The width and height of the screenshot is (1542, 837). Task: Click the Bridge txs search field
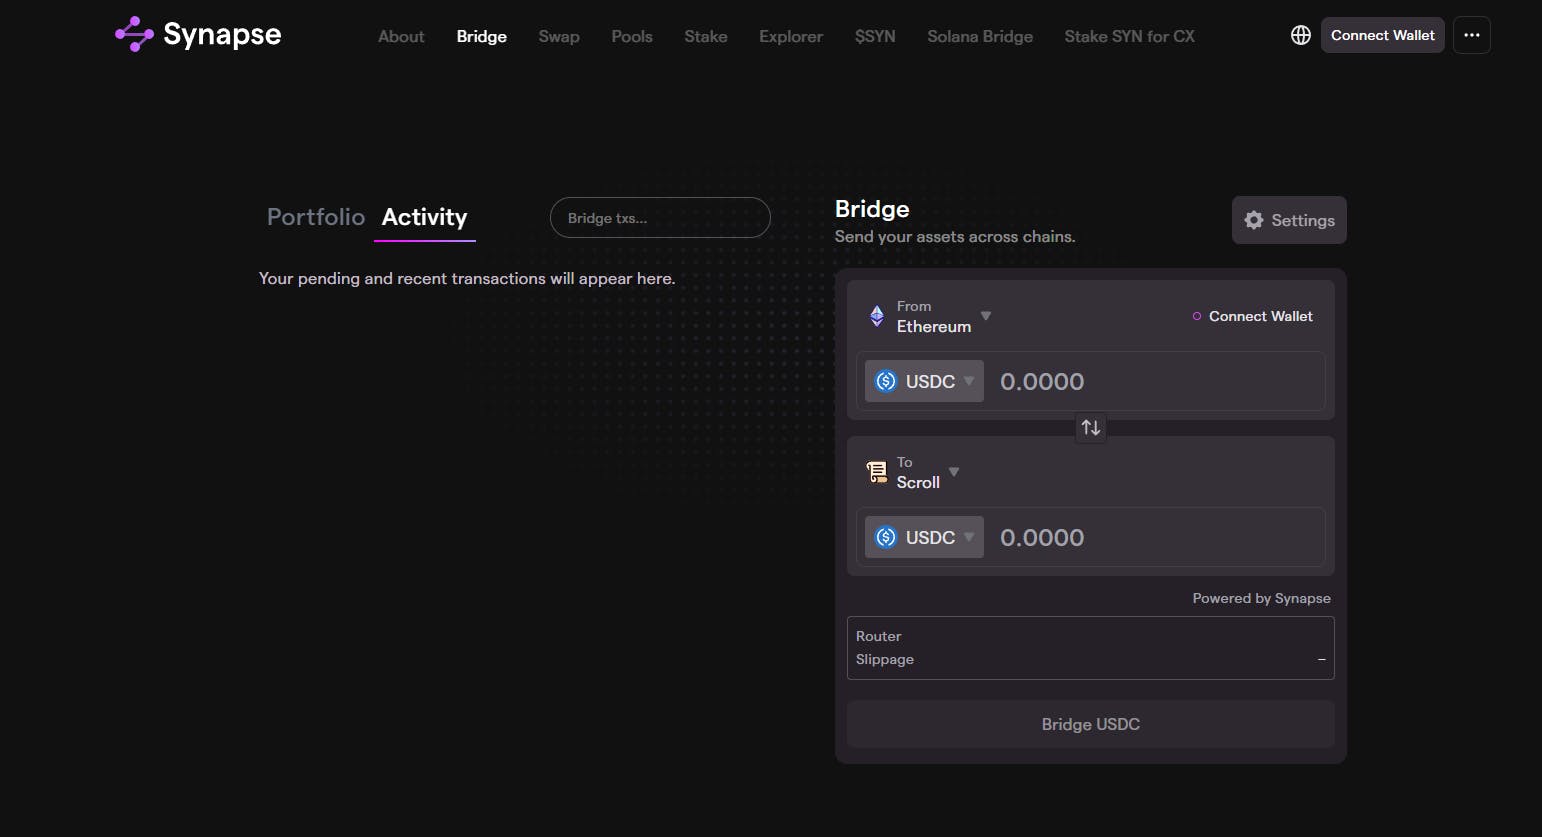660,217
